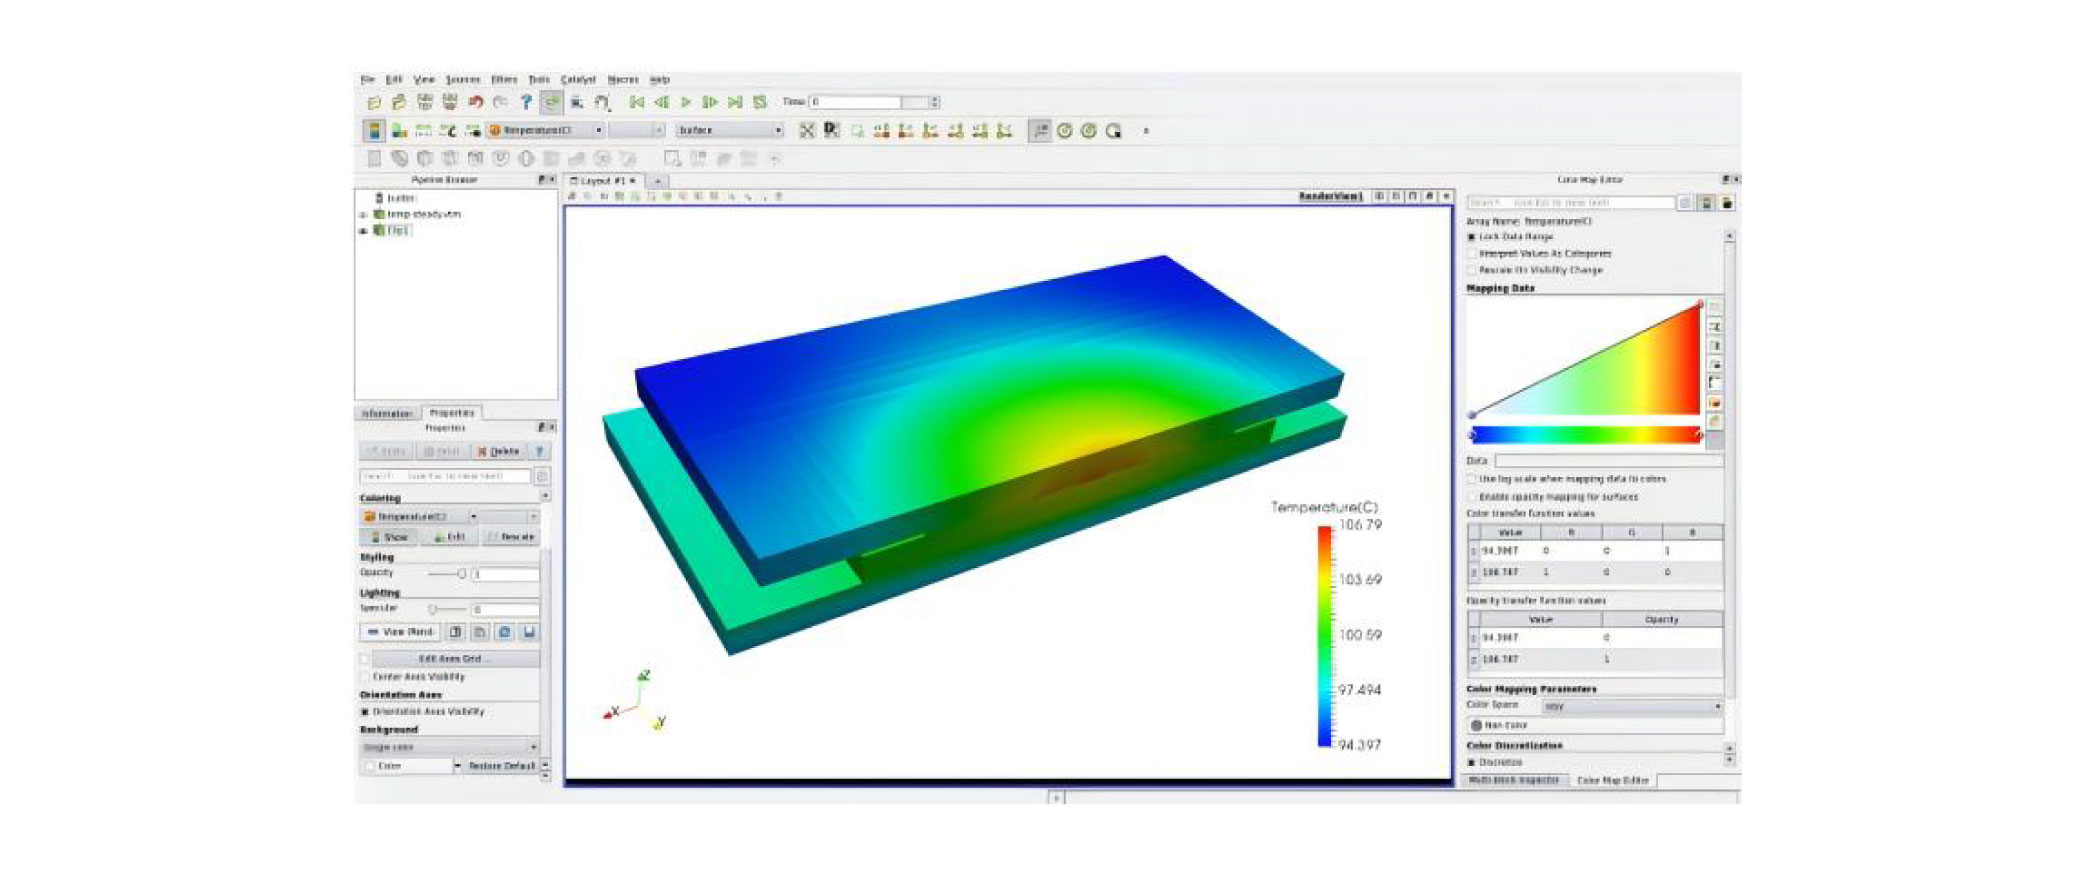2092x871 pixels.
Task: Click the Opacity slider handle
Action: [461, 574]
